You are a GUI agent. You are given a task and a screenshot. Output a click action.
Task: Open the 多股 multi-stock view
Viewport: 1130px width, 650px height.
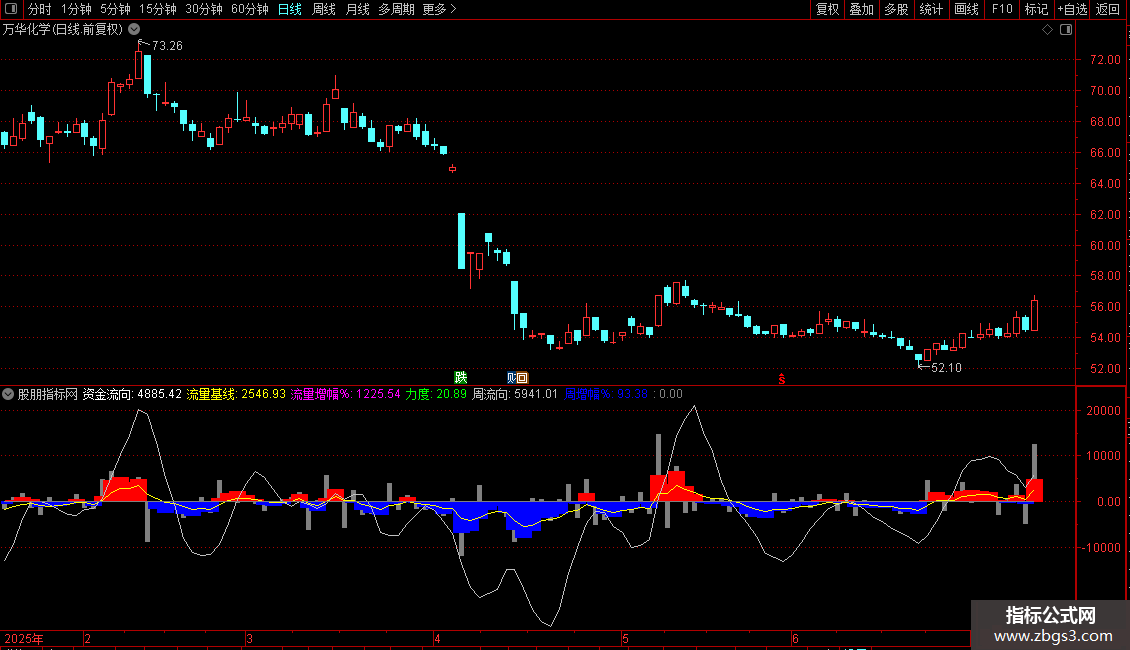(896, 9)
